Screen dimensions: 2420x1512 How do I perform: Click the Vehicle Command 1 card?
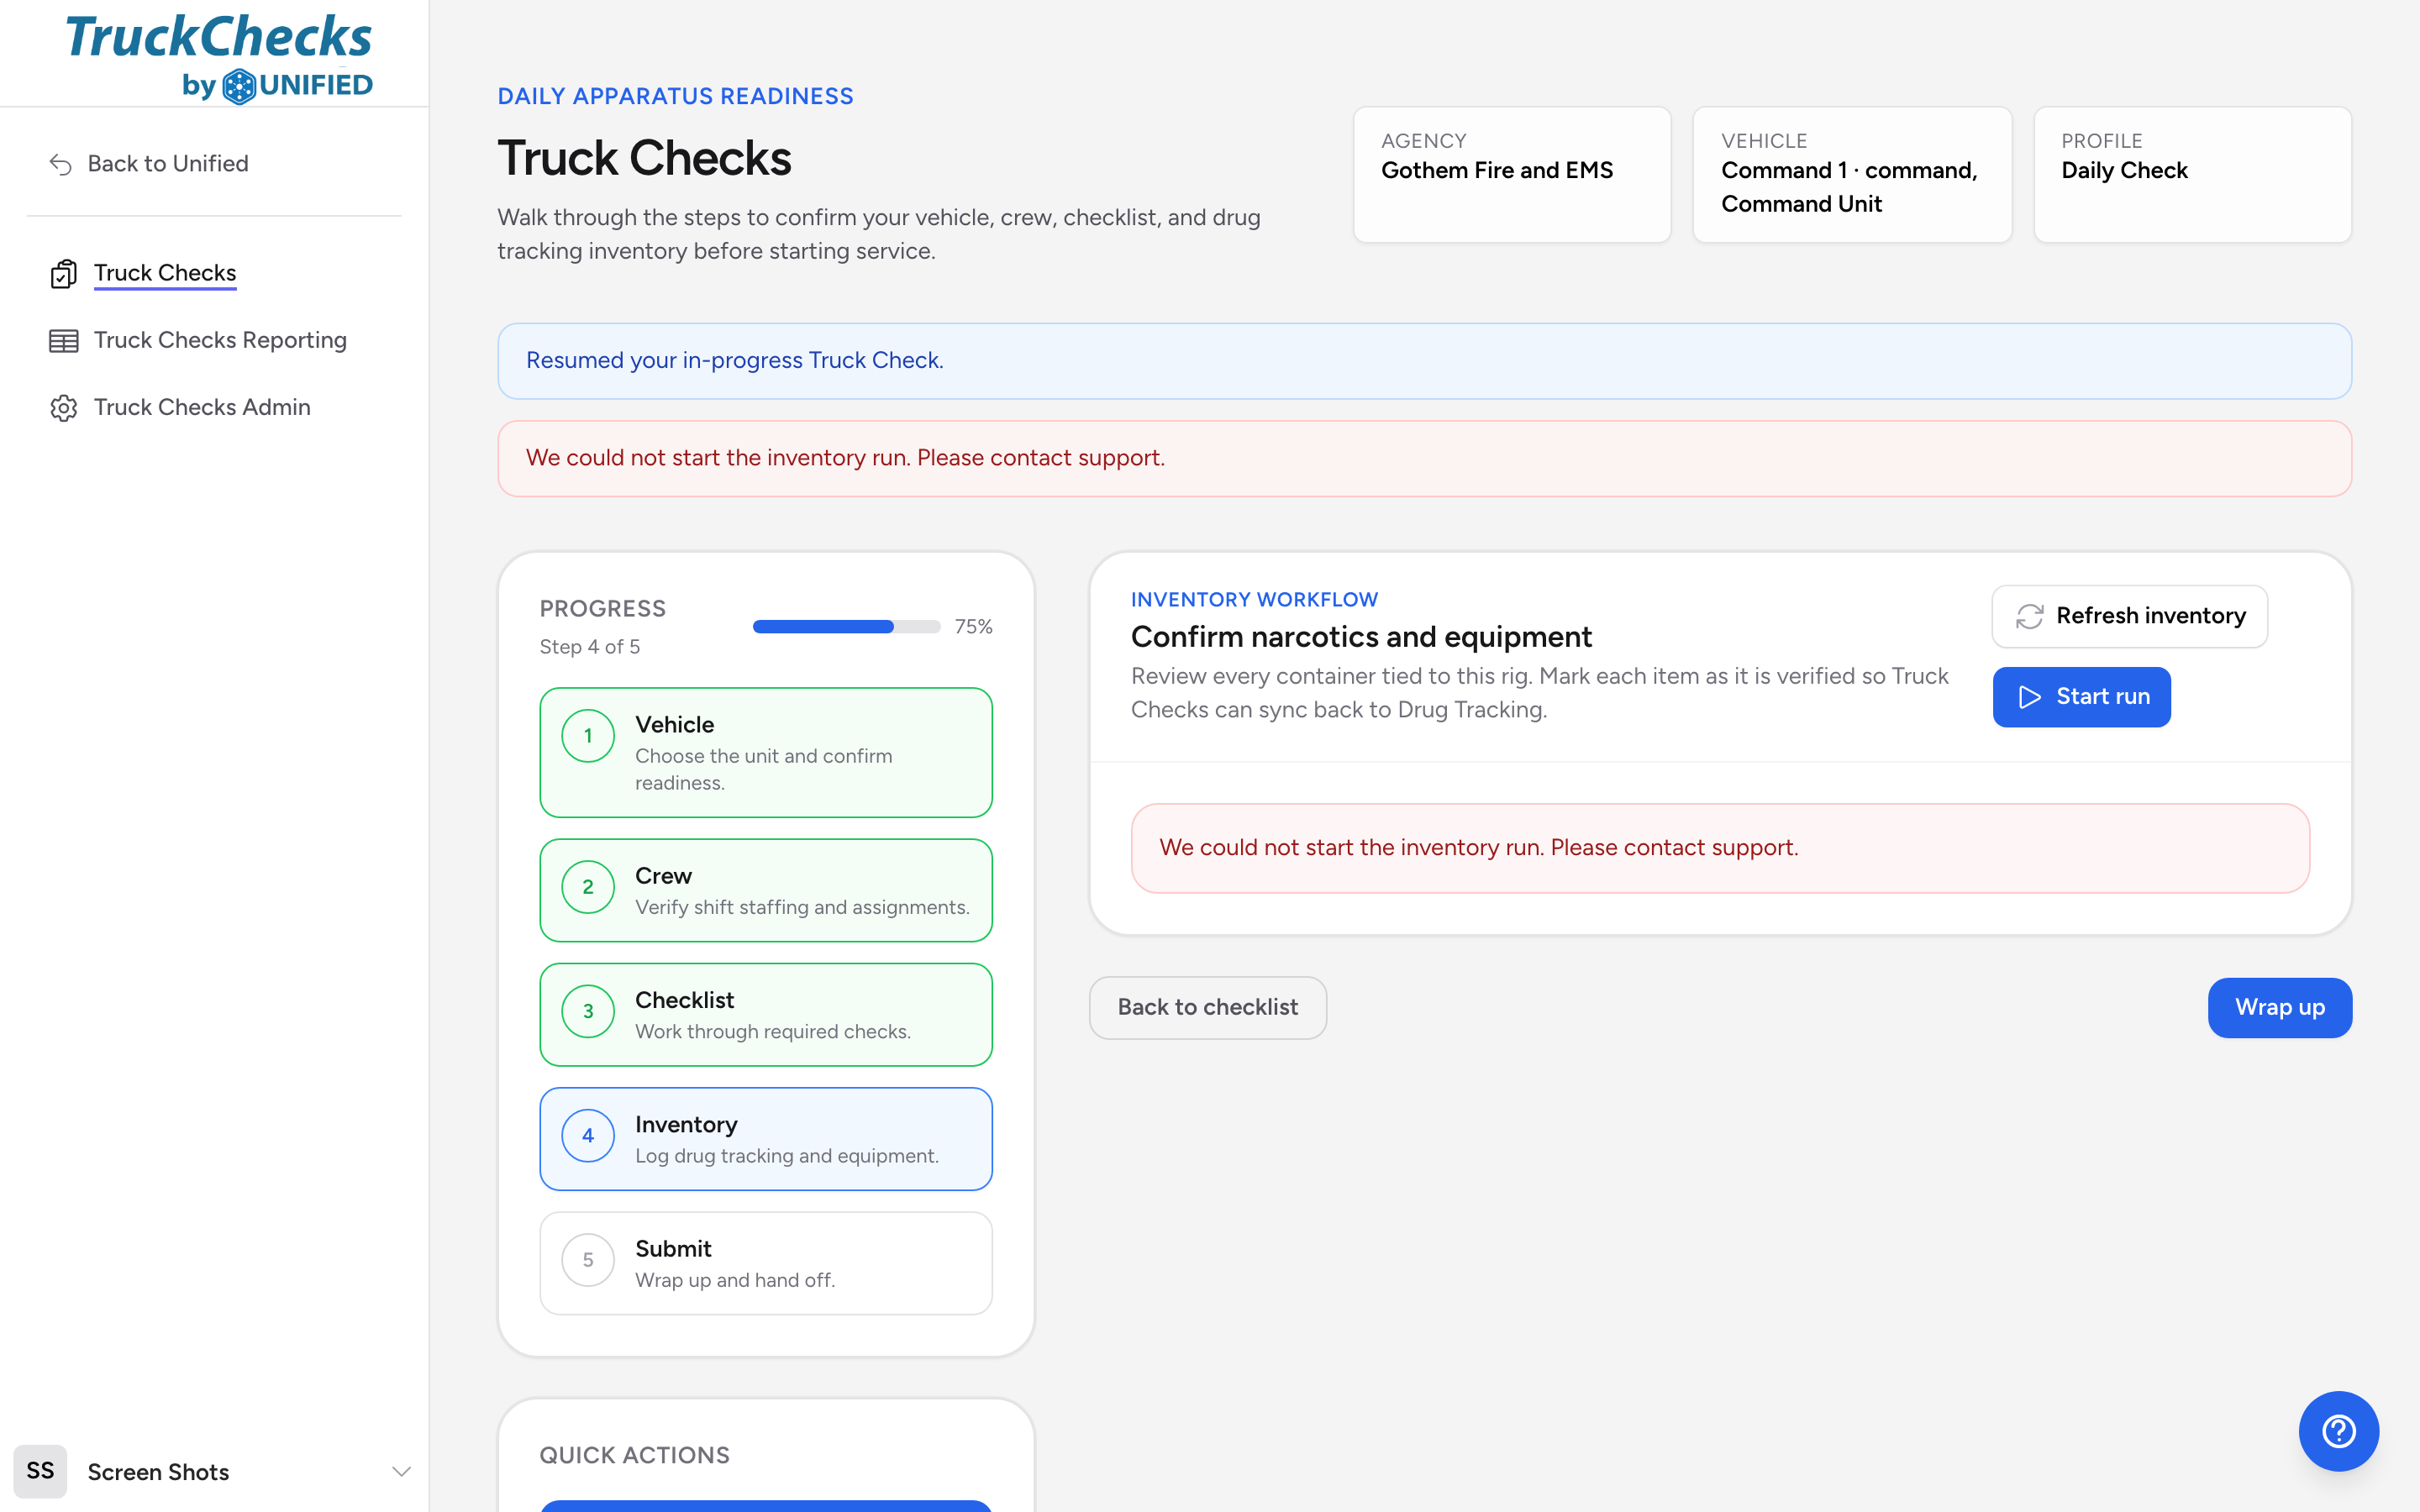[1852, 175]
